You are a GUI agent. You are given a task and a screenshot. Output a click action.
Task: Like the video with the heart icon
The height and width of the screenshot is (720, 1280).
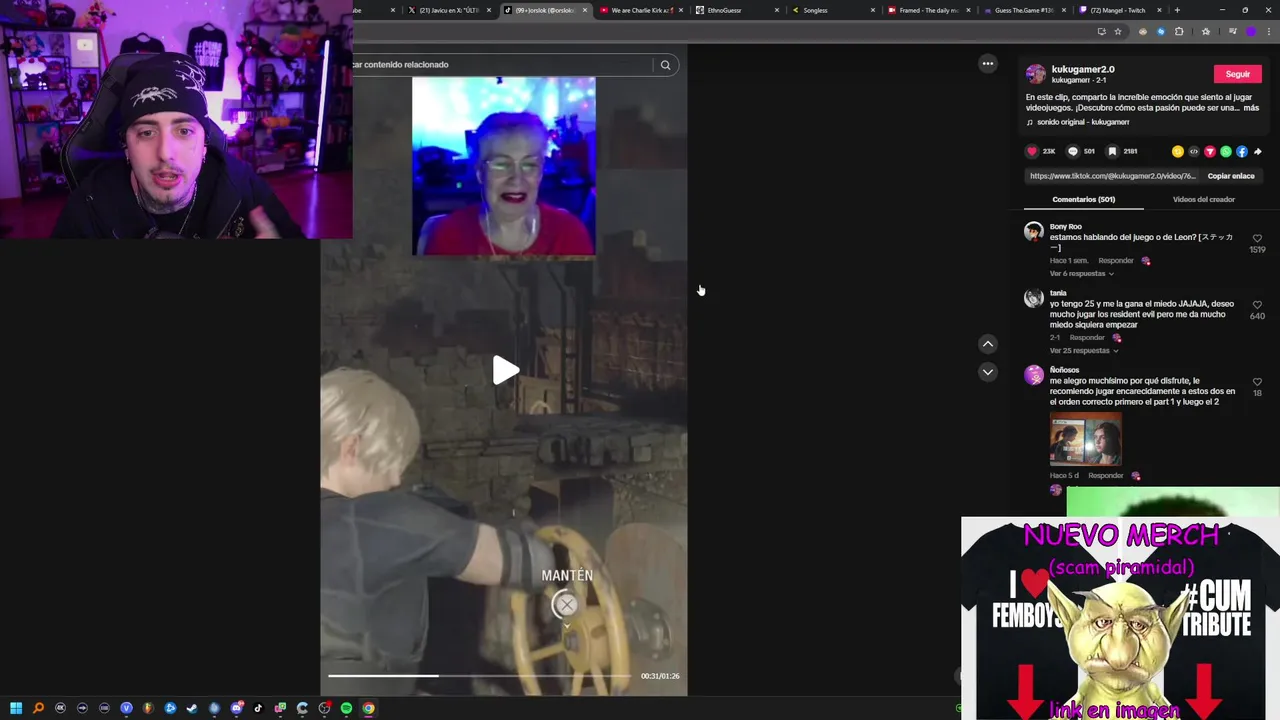pos(1032,151)
